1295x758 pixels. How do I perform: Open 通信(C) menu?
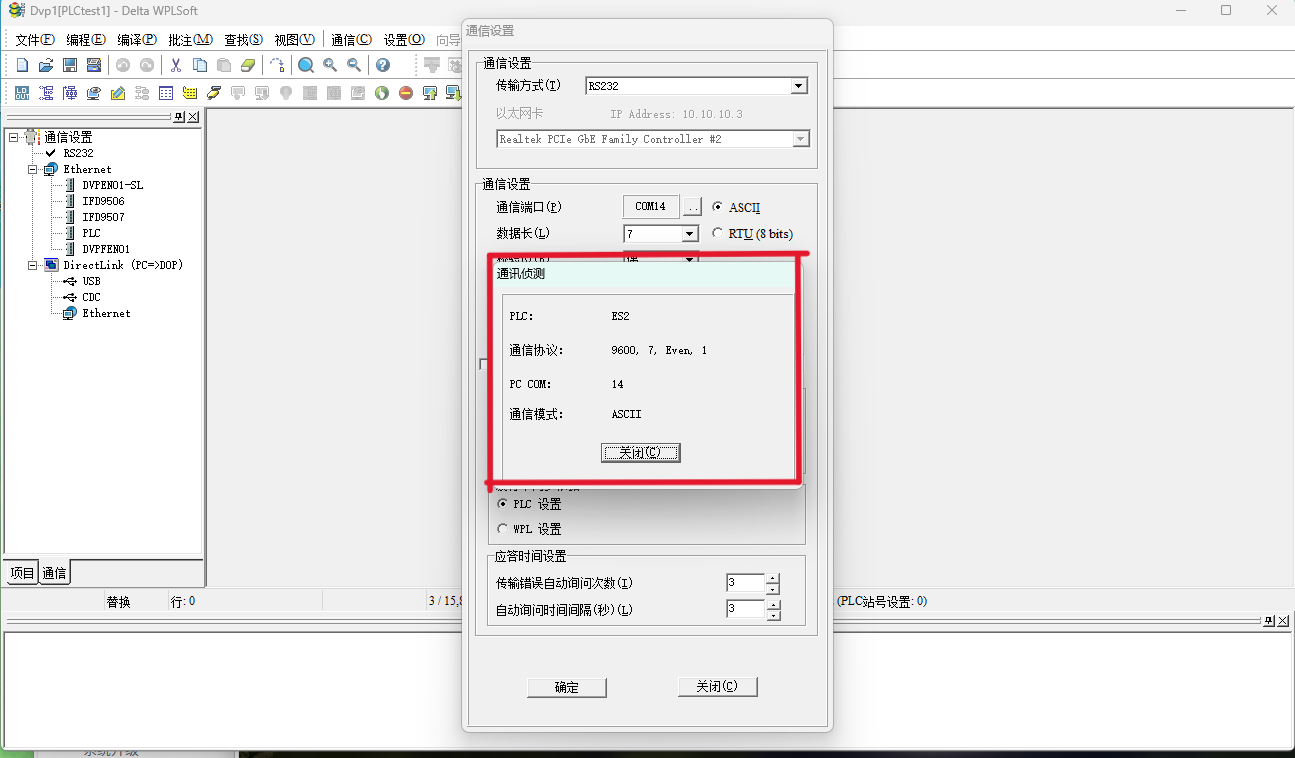point(351,40)
